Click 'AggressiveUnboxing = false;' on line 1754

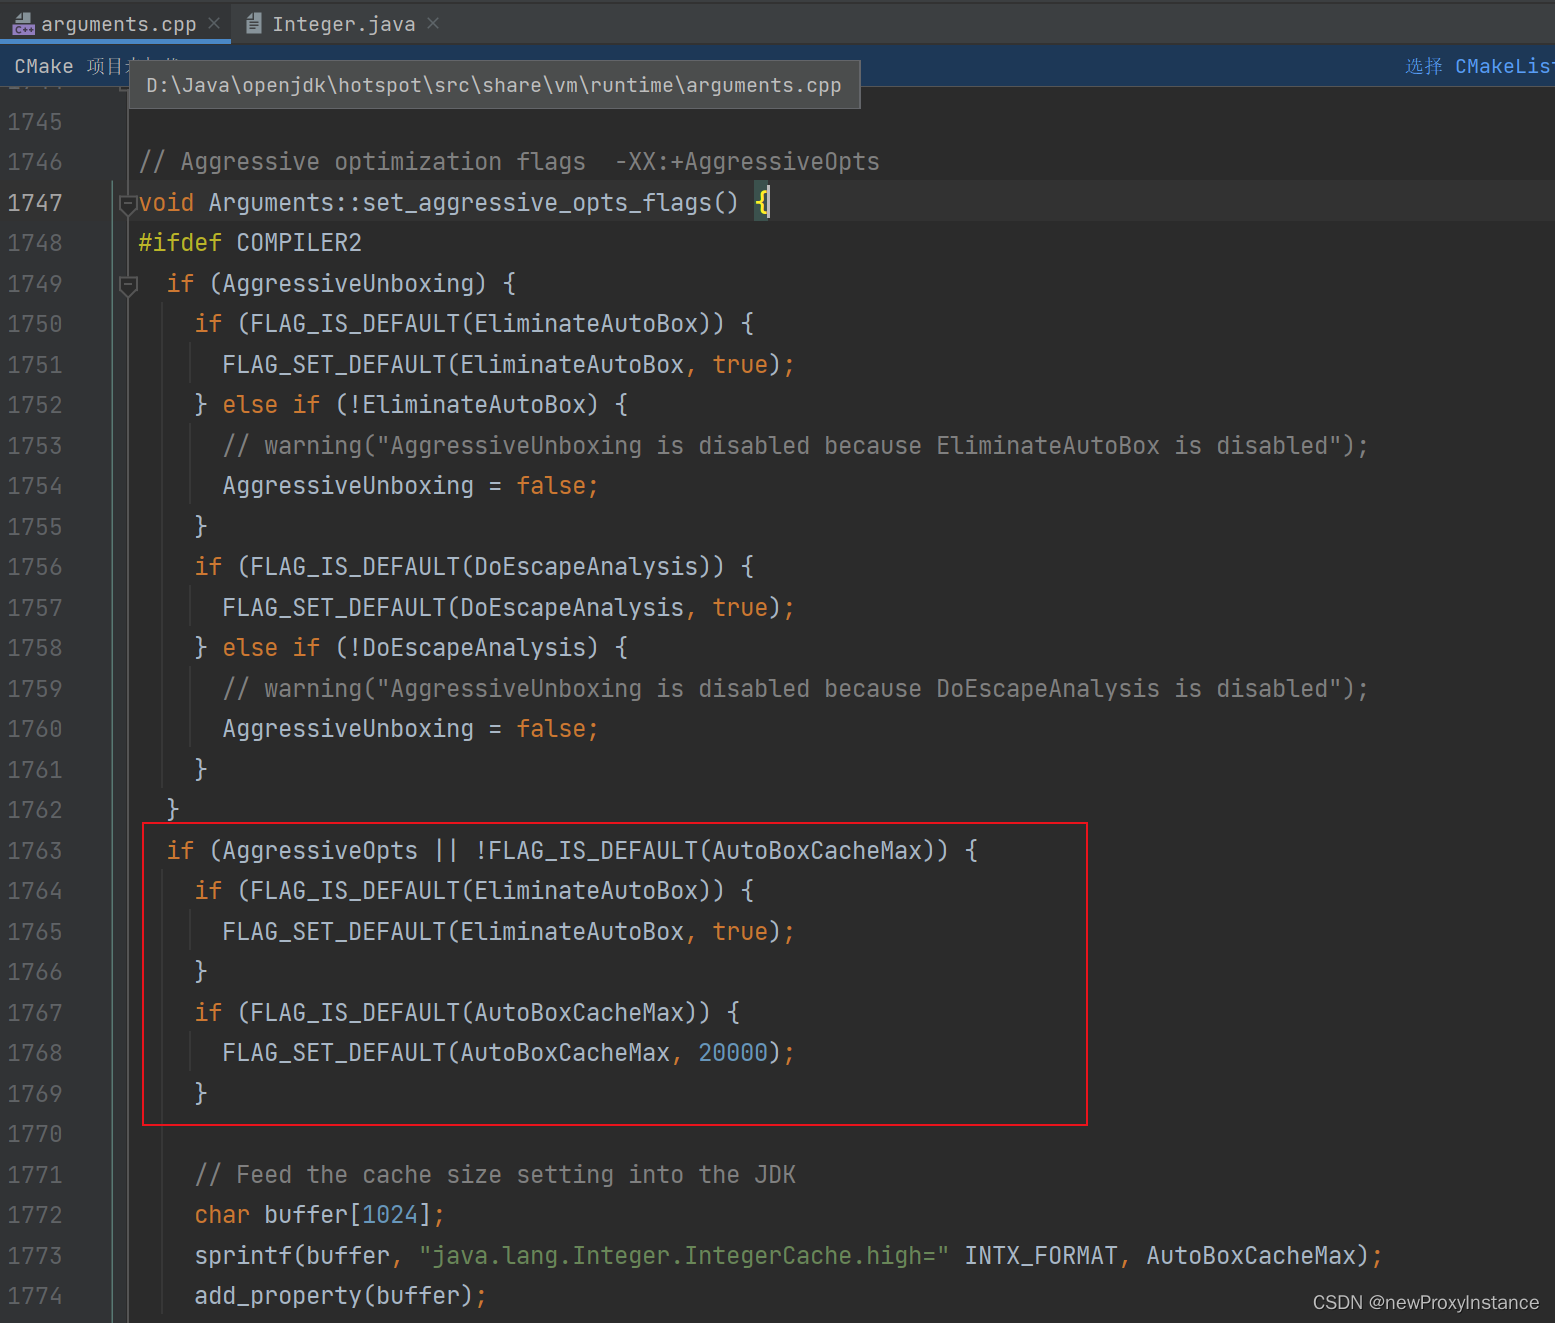point(410,486)
